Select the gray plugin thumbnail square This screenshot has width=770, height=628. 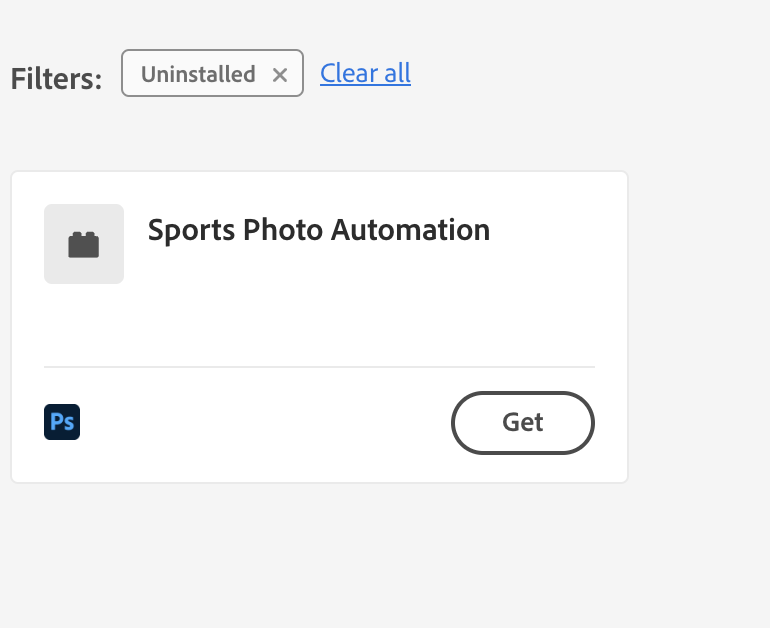(x=84, y=244)
